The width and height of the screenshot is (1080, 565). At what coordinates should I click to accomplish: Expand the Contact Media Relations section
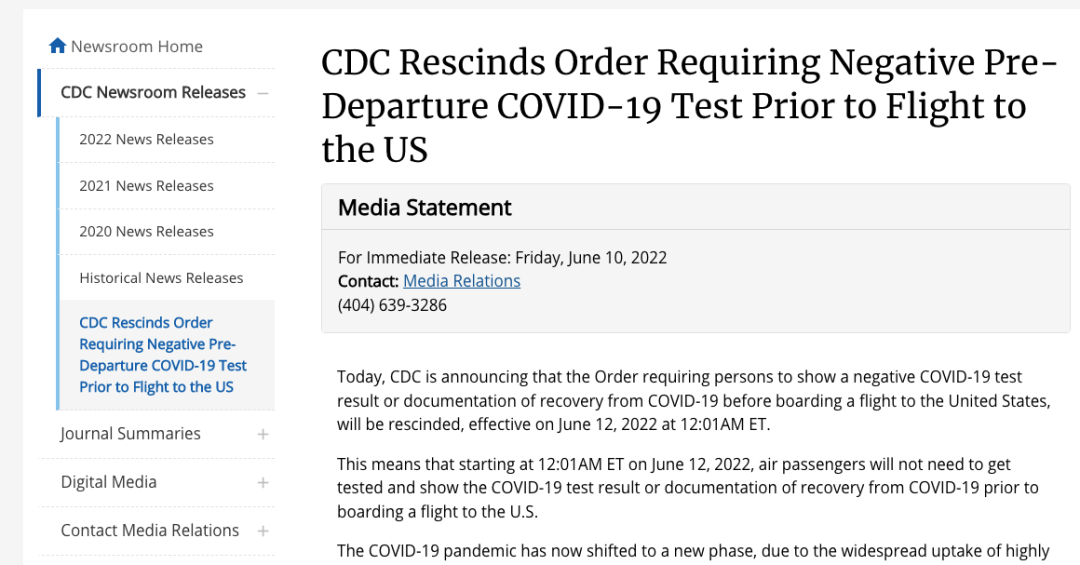(x=262, y=531)
